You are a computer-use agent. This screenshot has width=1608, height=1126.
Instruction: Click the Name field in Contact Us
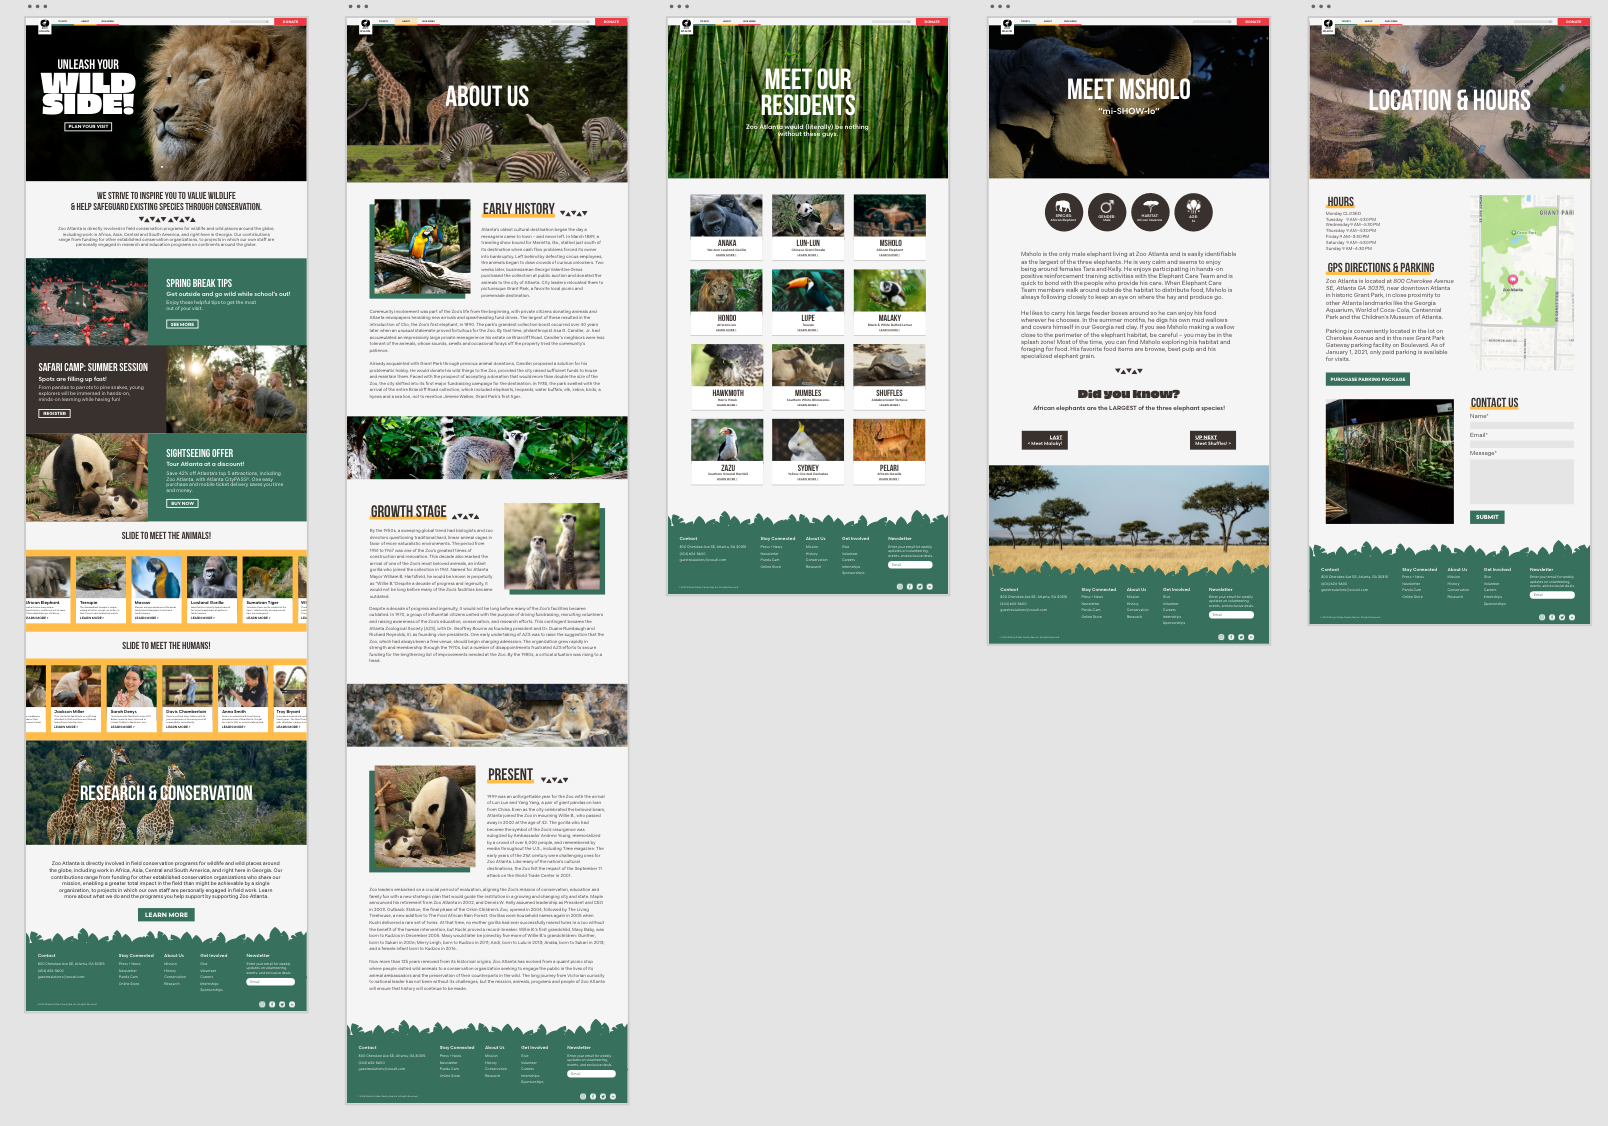tap(1522, 425)
